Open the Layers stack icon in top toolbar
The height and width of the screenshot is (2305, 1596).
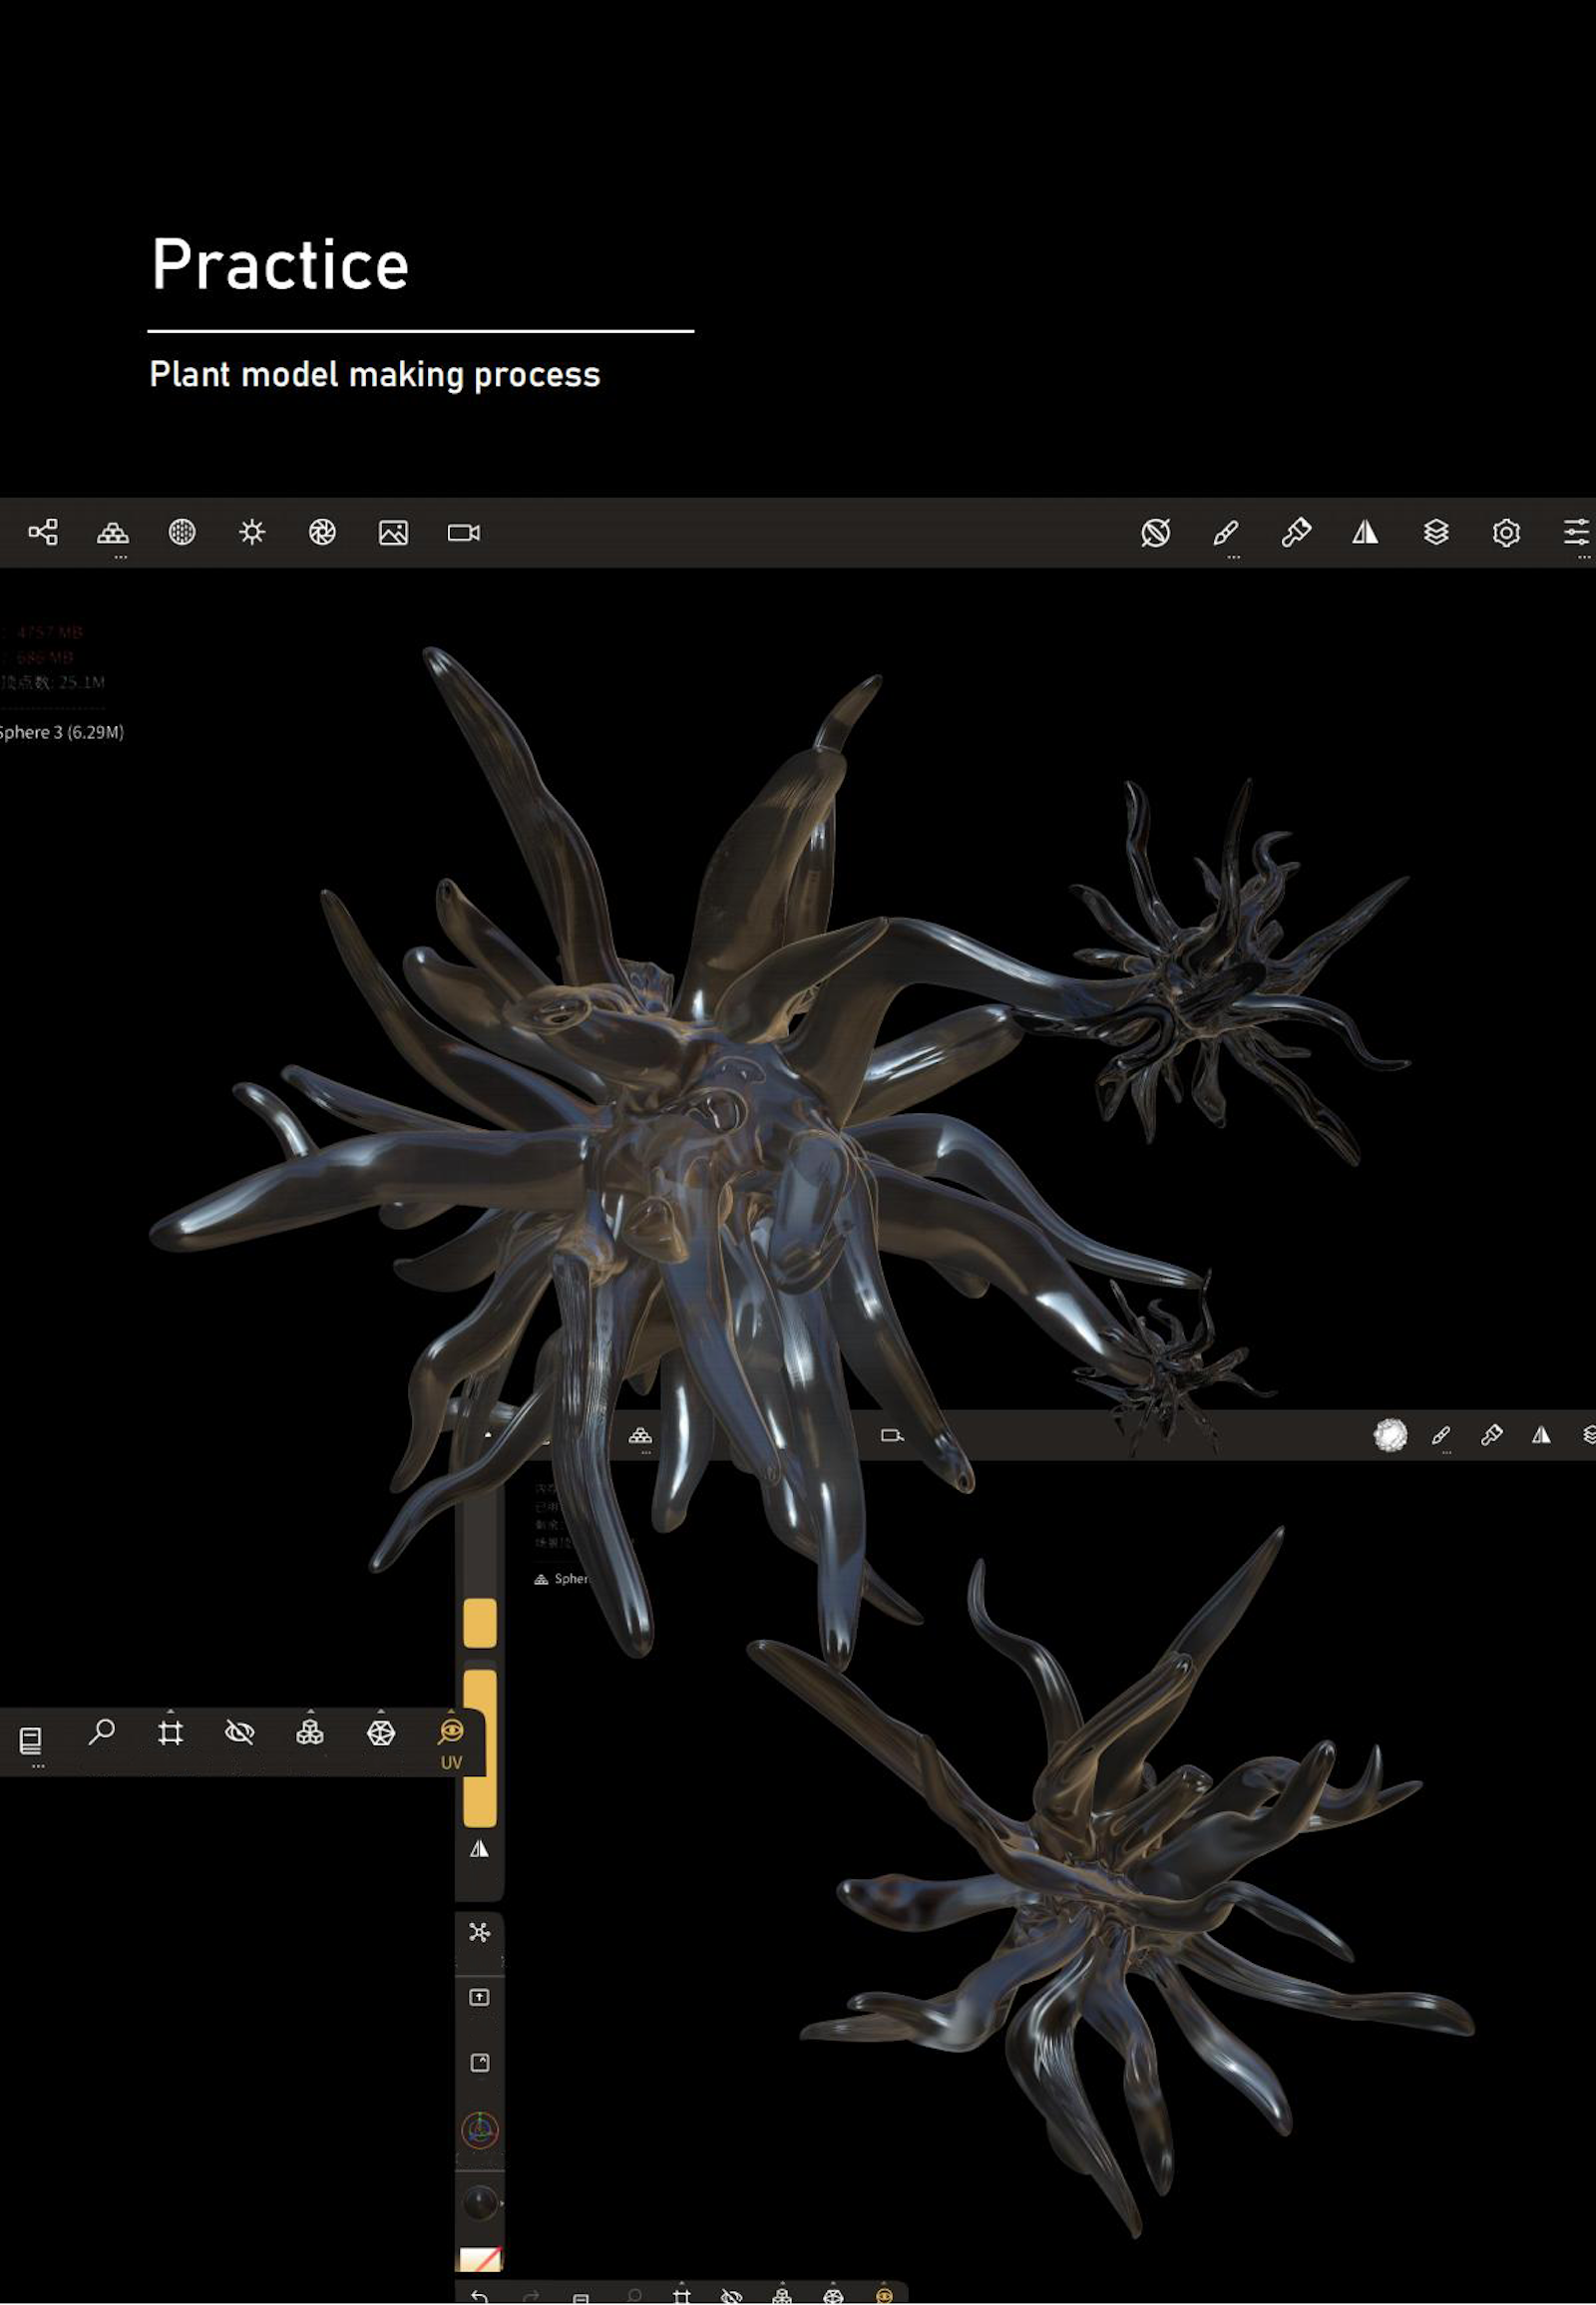1436,532
